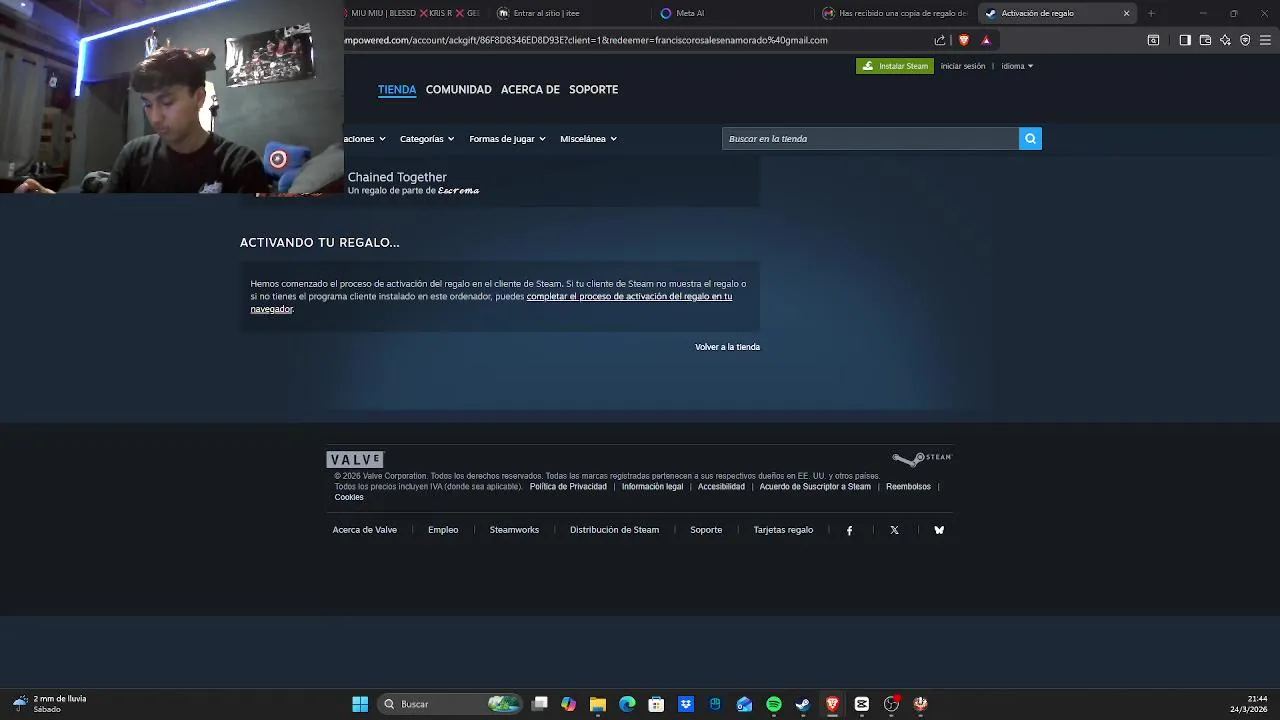
Task: Open Cookies footer link
Action: [x=349, y=497]
